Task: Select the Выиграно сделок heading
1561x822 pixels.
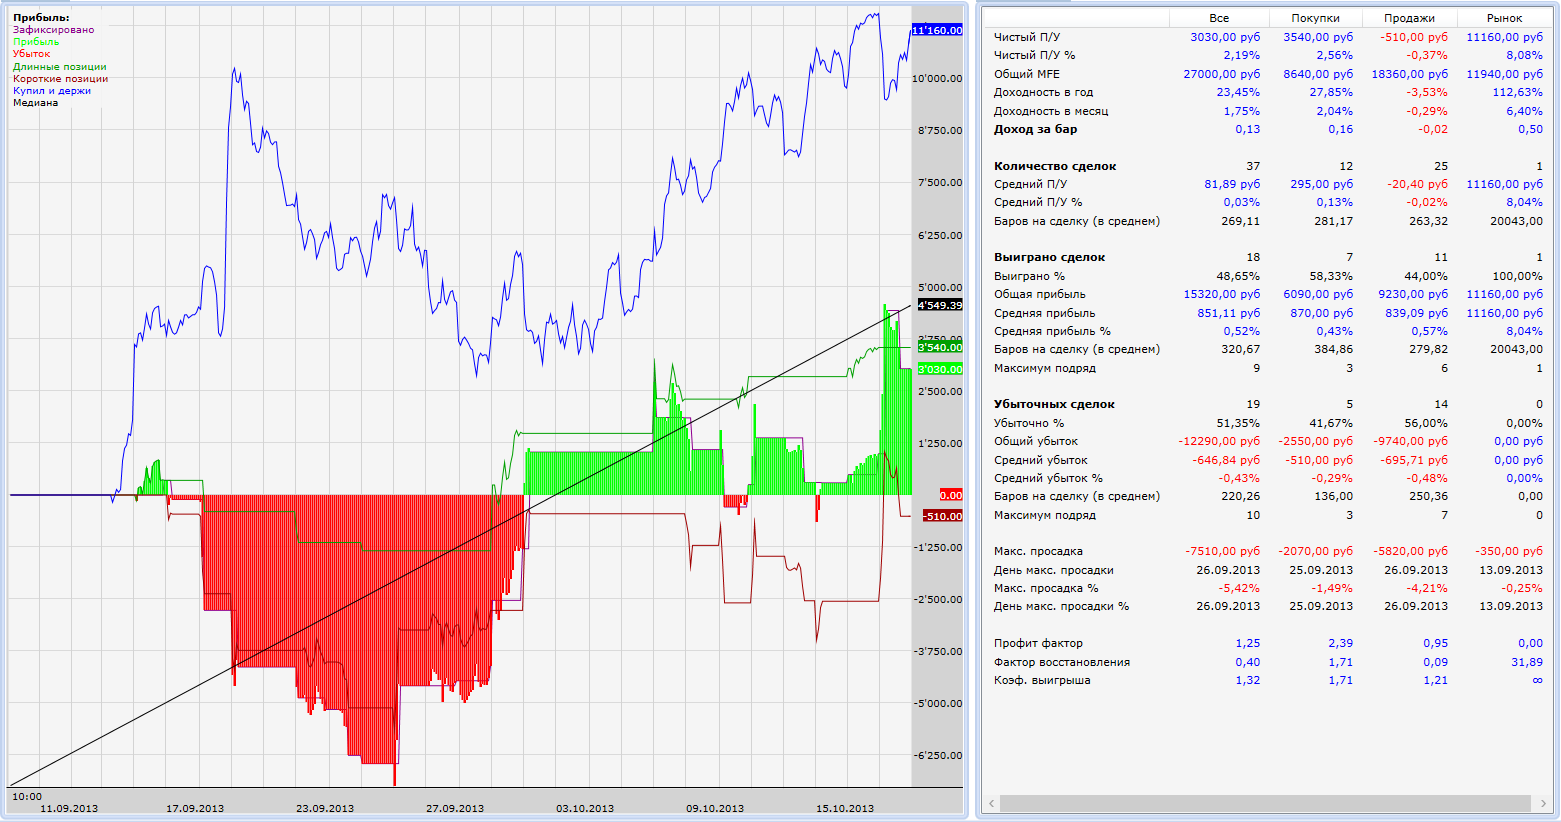Action: [x=1049, y=257]
